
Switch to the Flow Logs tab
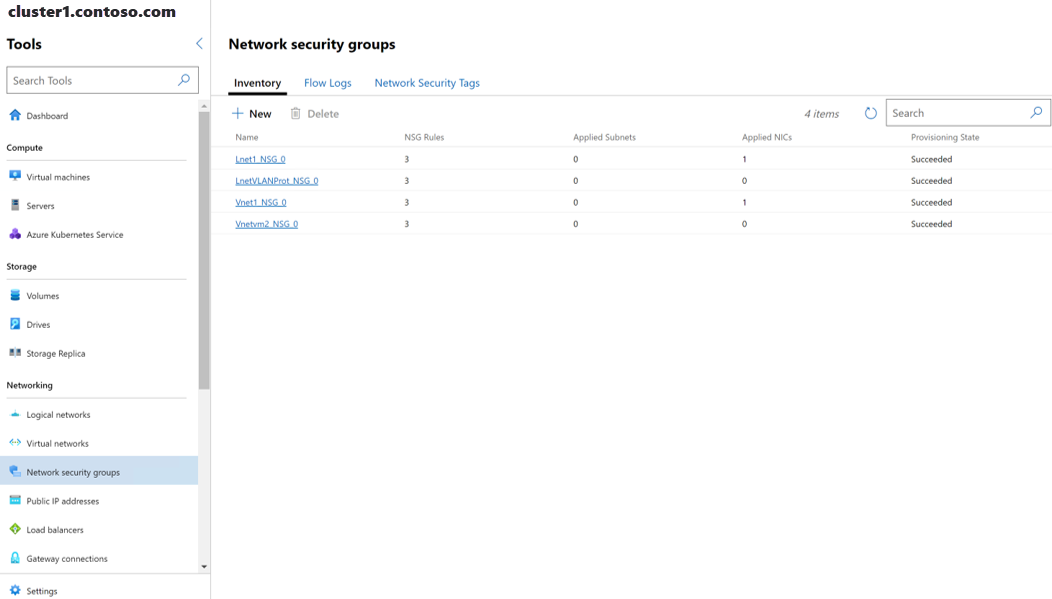click(327, 83)
